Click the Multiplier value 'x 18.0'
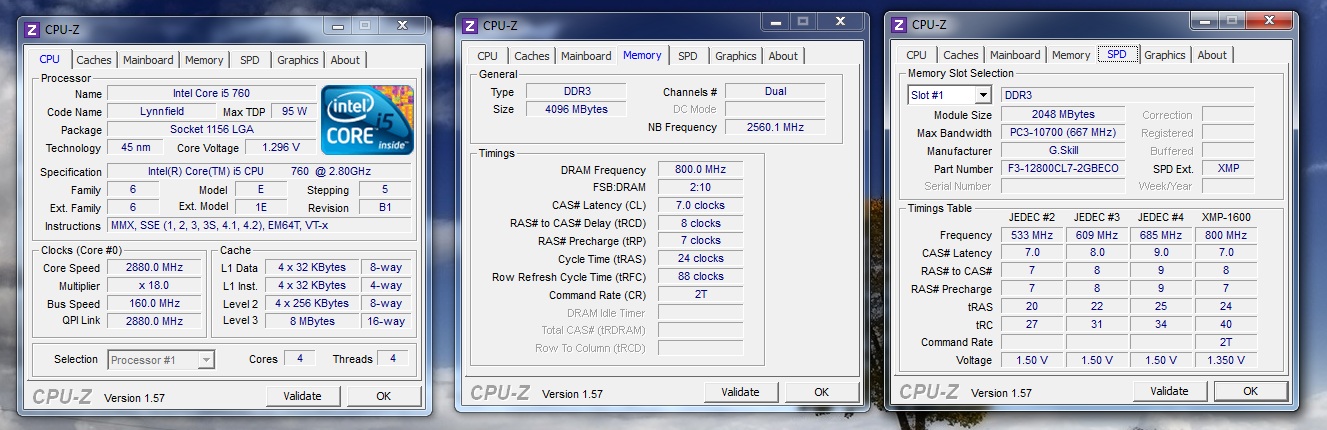 155,286
